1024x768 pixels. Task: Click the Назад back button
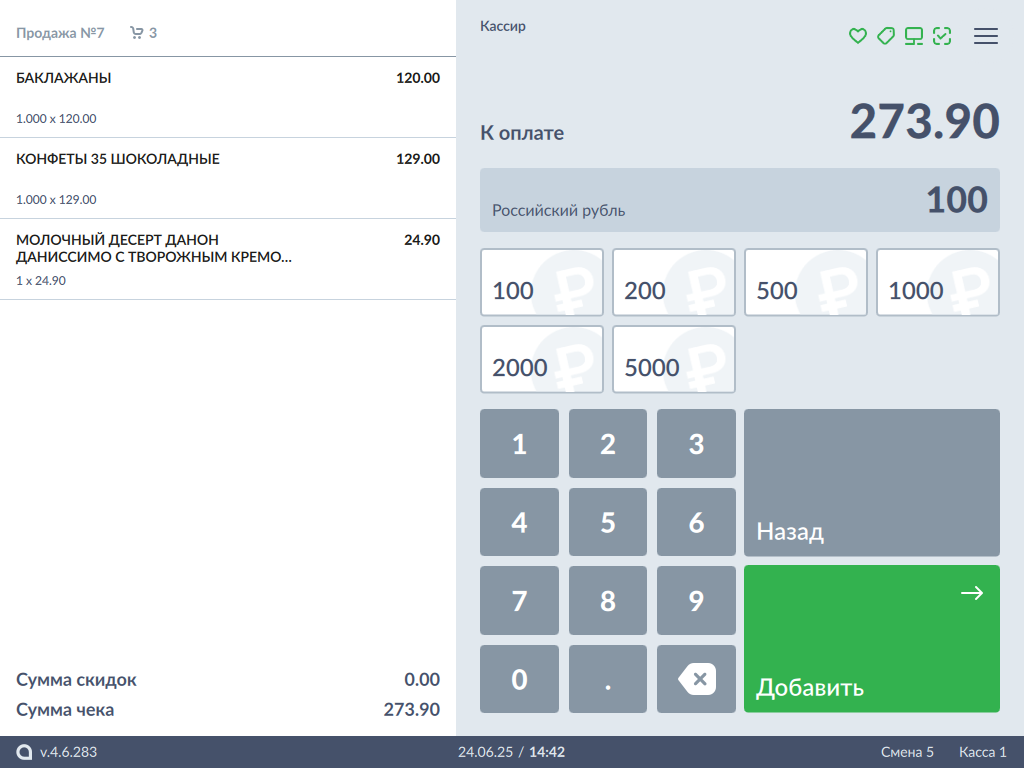click(x=871, y=483)
